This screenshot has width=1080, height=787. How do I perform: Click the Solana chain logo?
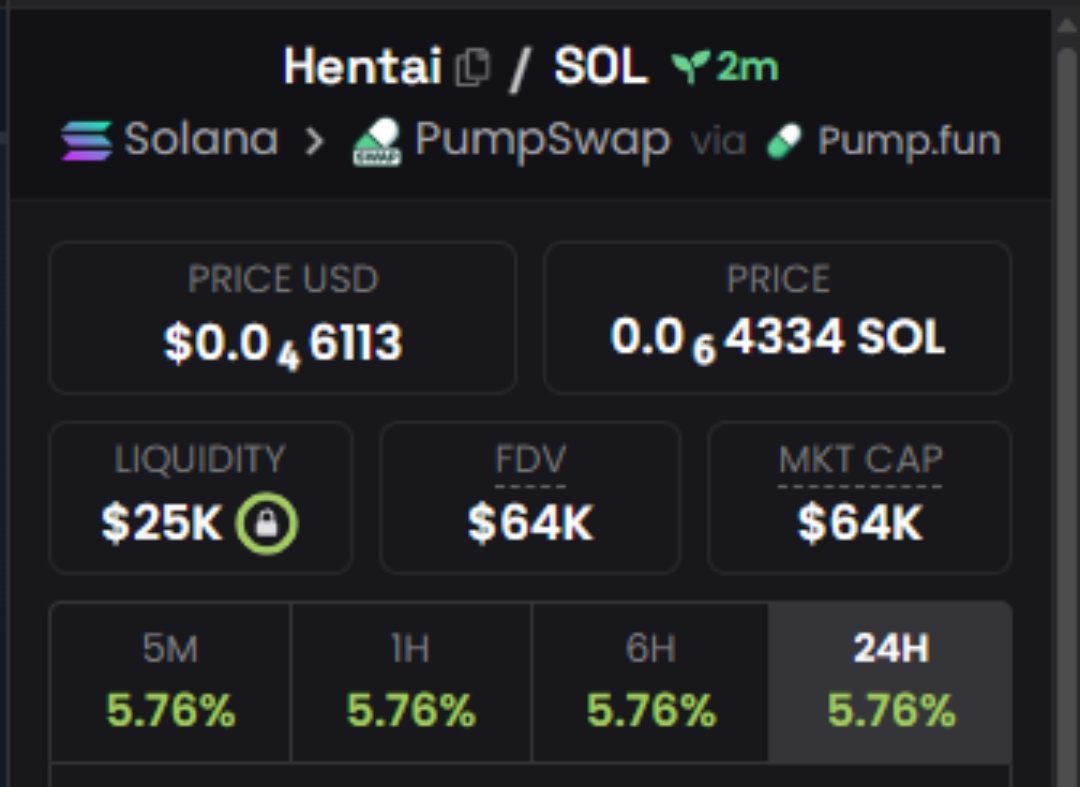click(x=87, y=140)
